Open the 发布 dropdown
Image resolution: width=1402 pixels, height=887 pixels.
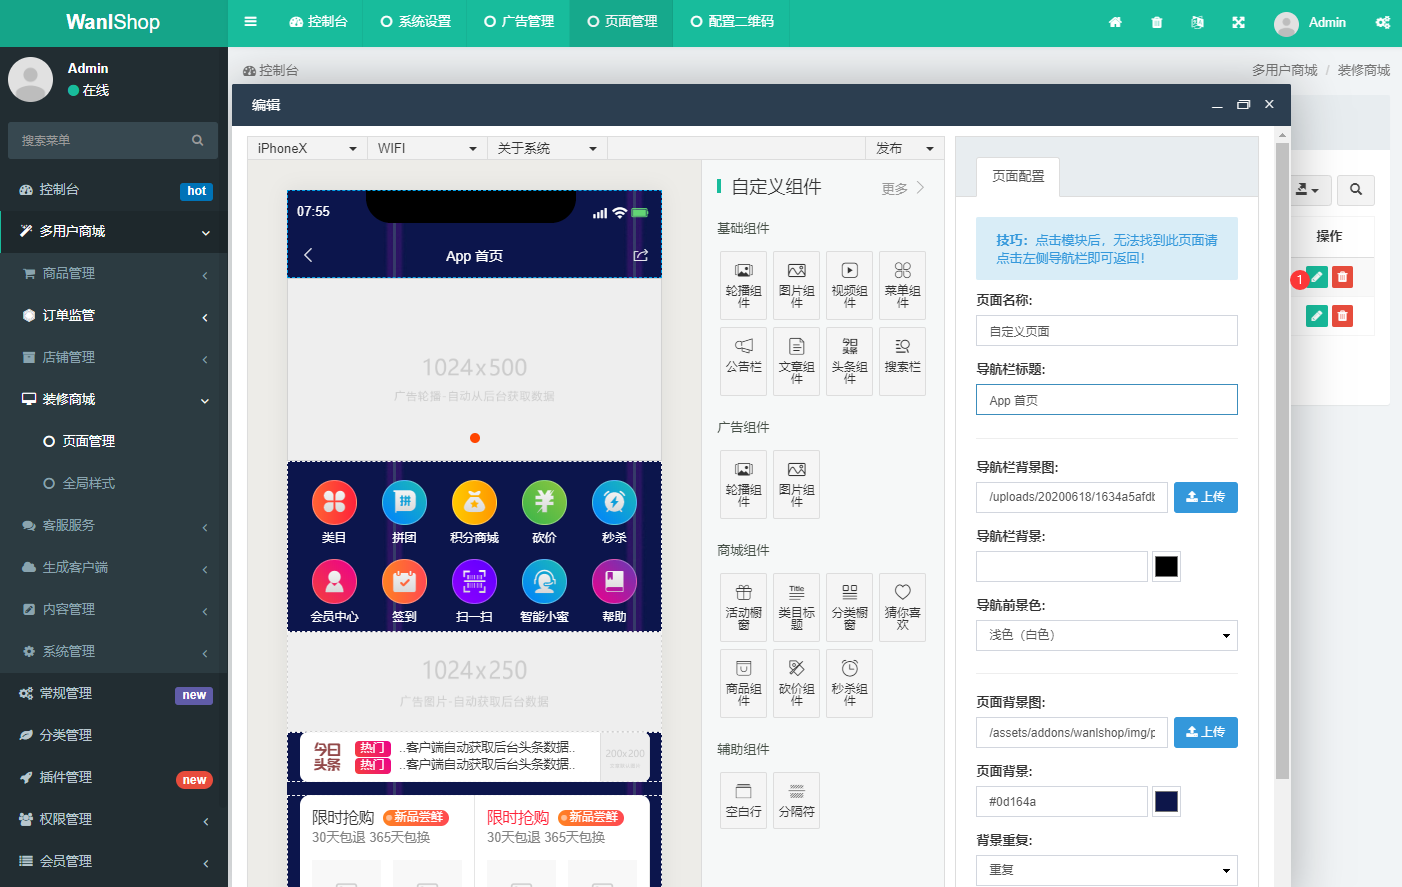coord(904,148)
